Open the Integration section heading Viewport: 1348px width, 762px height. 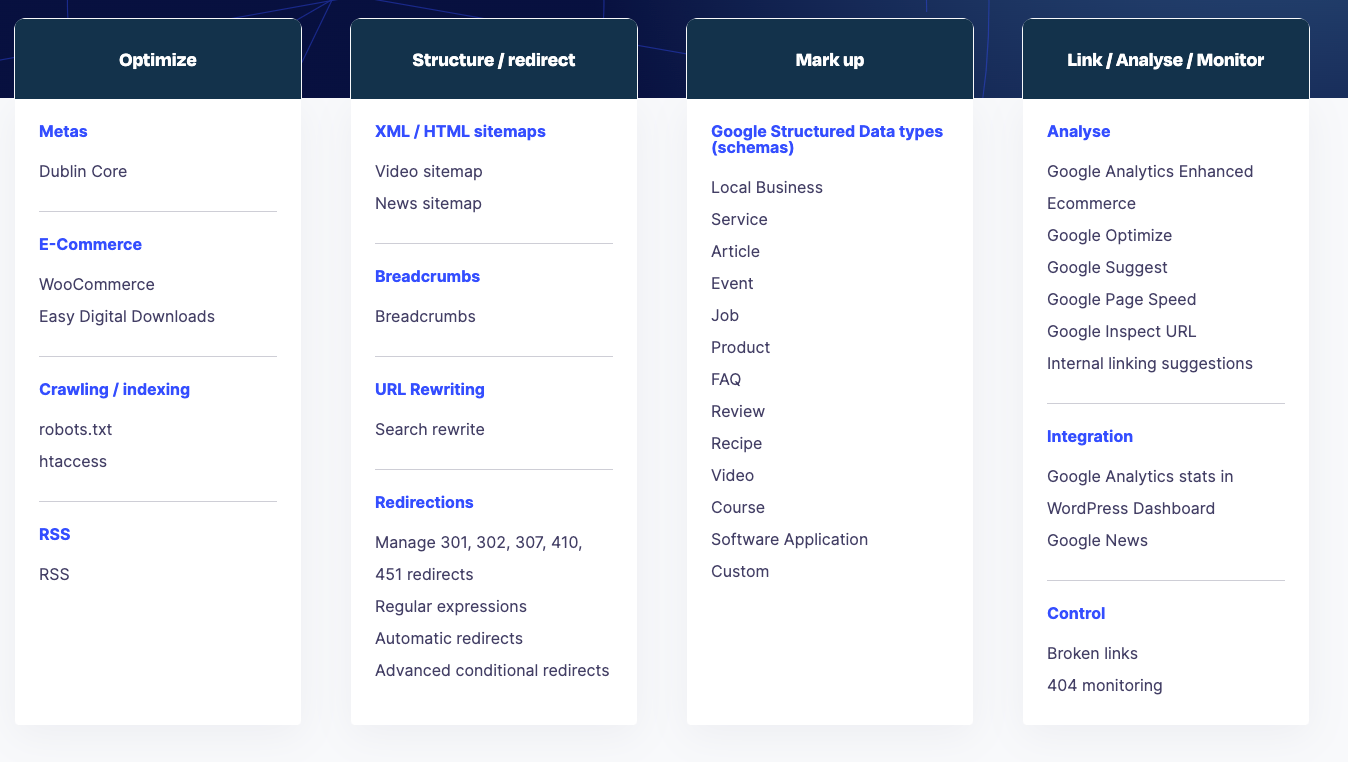click(x=1089, y=436)
